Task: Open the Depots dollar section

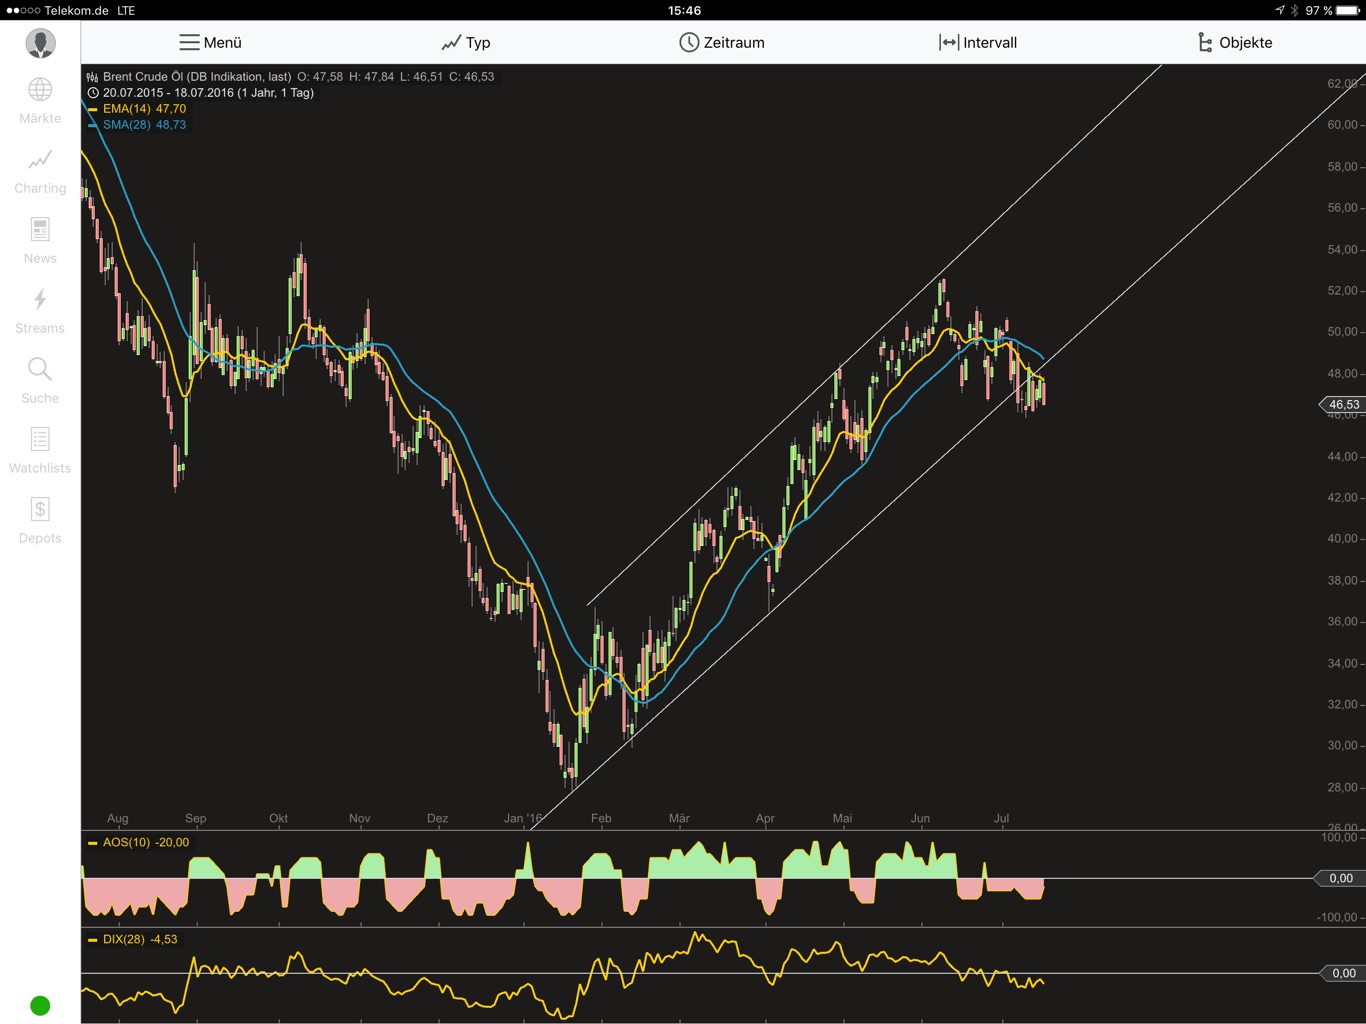Action: (x=40, y=521)
